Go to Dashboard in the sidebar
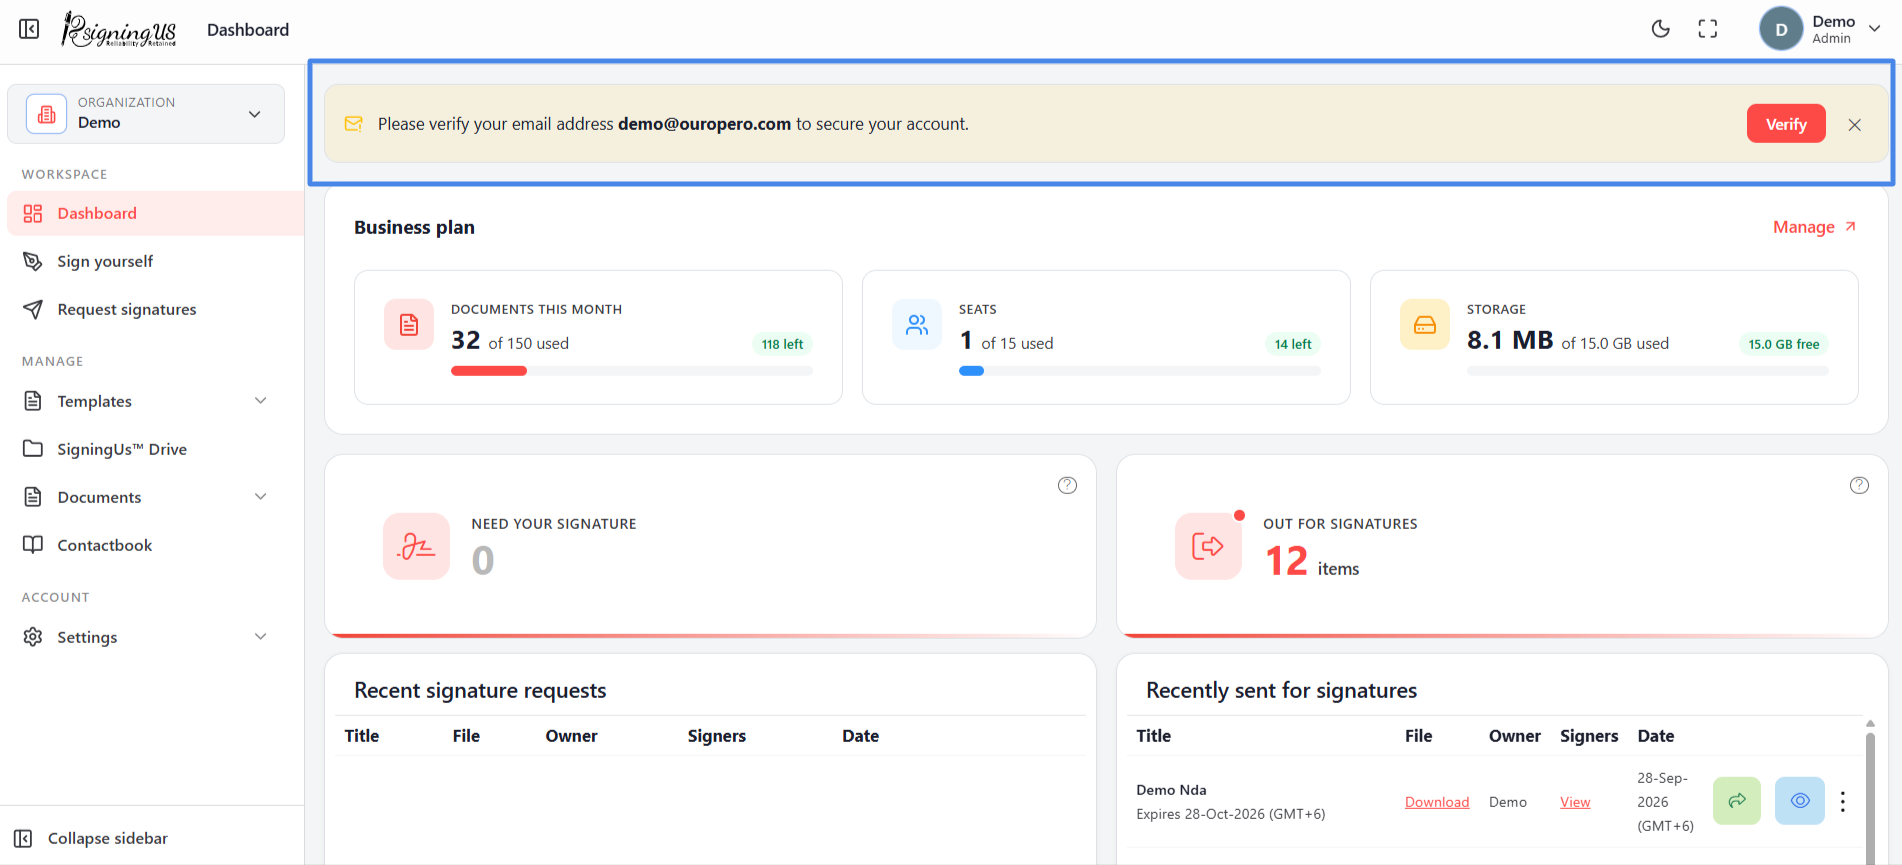This screenshot has height=865, width=1902. click(155, 213)
